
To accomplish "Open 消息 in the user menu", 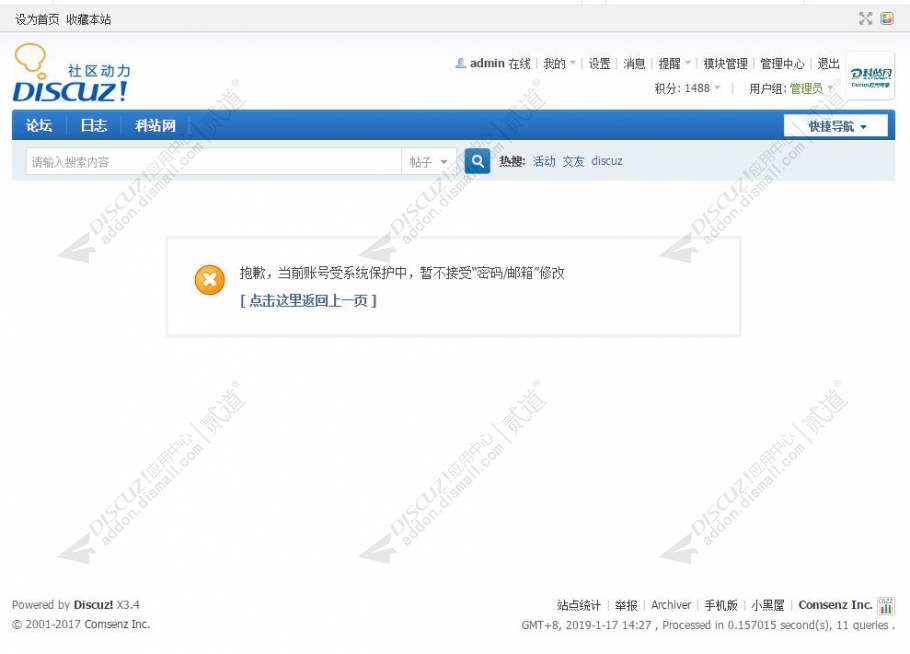I will point(634,63).
